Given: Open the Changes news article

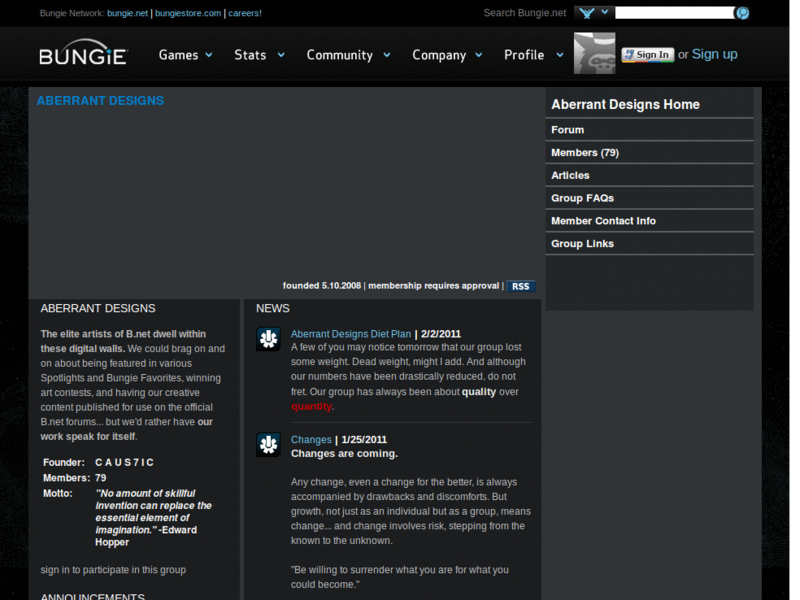Looking at the screenshot, I should click(311, 440).
